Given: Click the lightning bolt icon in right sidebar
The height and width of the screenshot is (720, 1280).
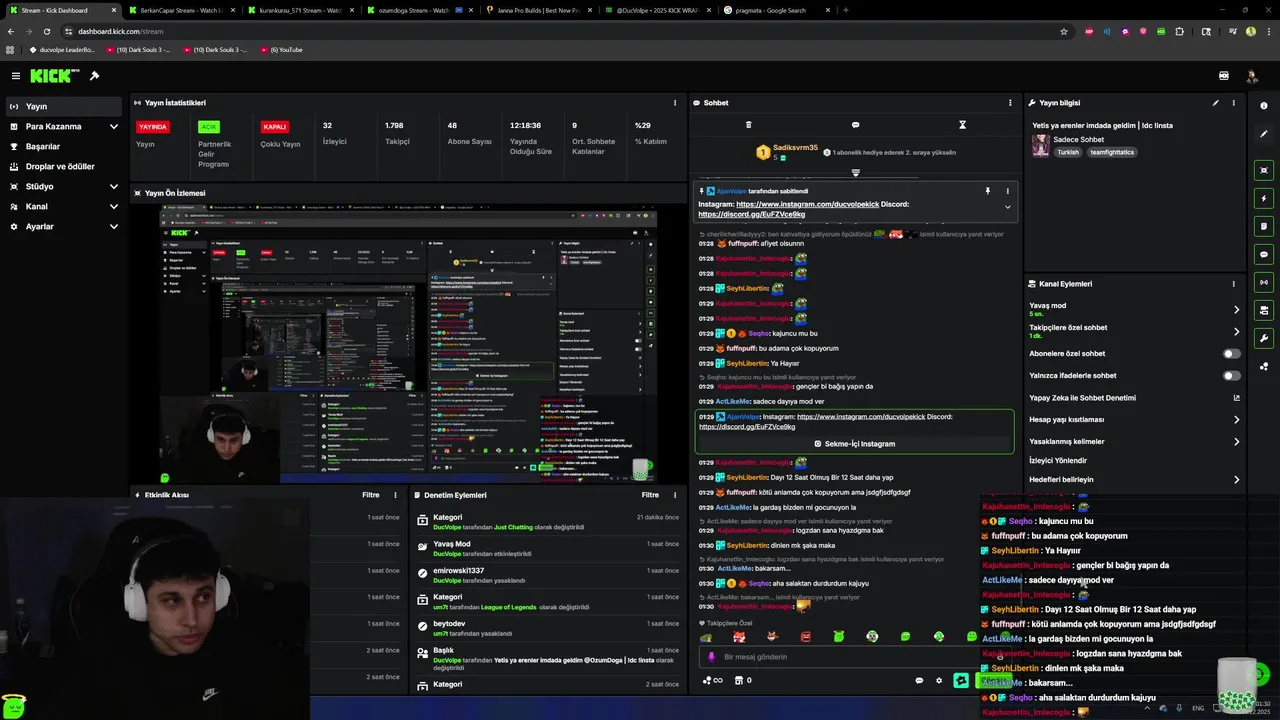Looking at the screenshot, I should 1264,198.
